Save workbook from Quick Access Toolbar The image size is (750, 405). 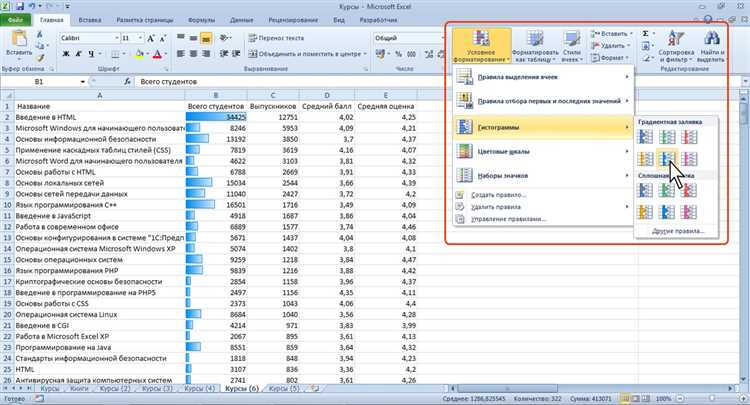(x=20, y=7)
